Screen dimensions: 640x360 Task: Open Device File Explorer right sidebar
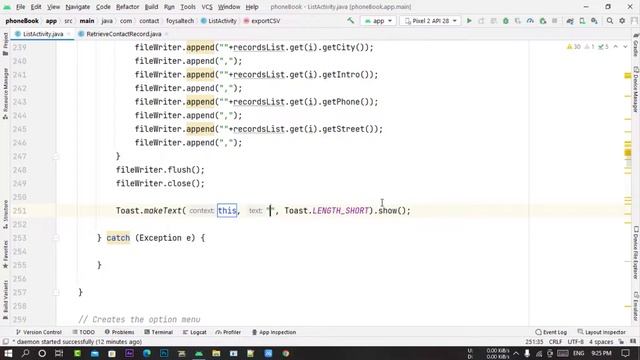tap(636, 253)
